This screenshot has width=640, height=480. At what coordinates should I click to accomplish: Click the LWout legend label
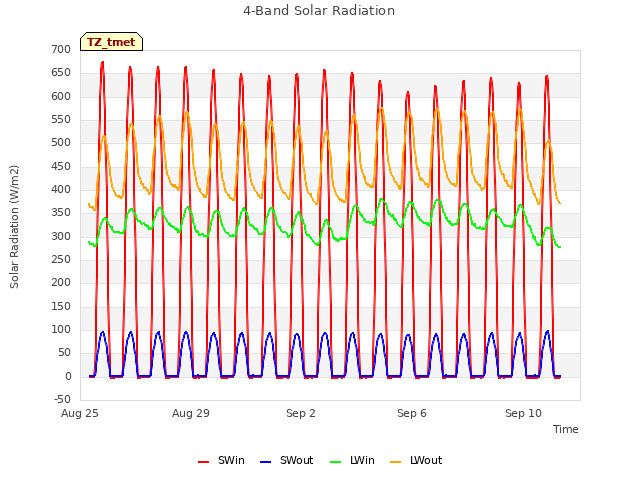tap(426, 460)
